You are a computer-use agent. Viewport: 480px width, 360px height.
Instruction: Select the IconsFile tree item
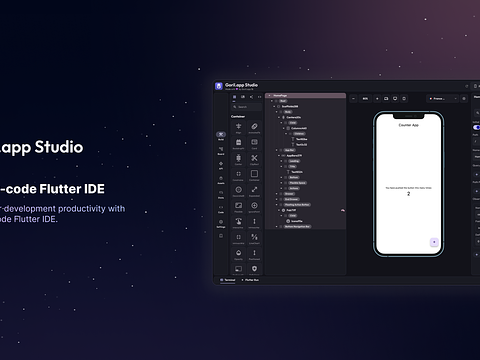tap(294, 221)
